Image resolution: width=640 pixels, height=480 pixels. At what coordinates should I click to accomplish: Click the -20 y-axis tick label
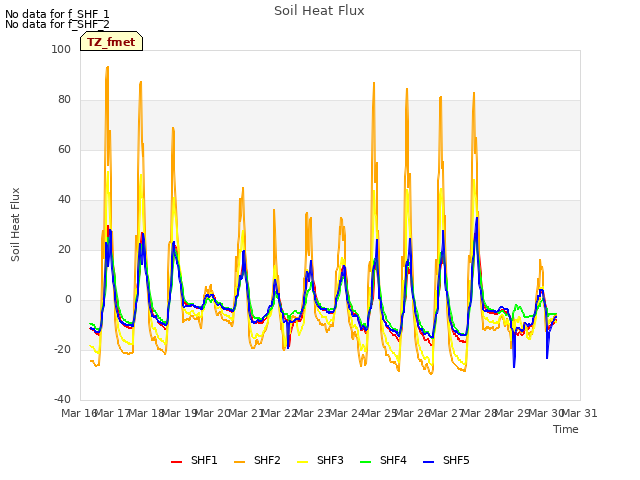(x=62, y=349)
